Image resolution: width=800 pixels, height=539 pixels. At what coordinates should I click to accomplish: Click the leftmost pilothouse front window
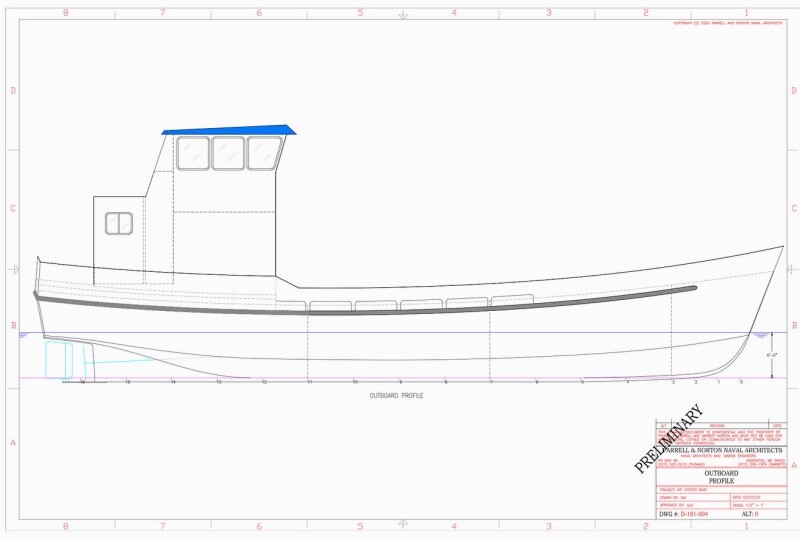(193, 153)
